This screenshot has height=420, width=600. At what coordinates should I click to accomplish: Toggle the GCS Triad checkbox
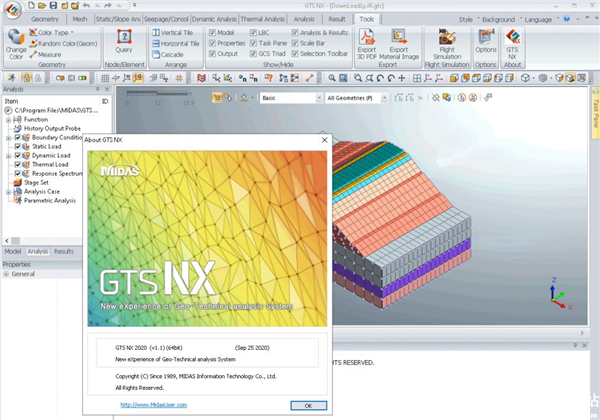pyautogui.click(x=253, y=54)
